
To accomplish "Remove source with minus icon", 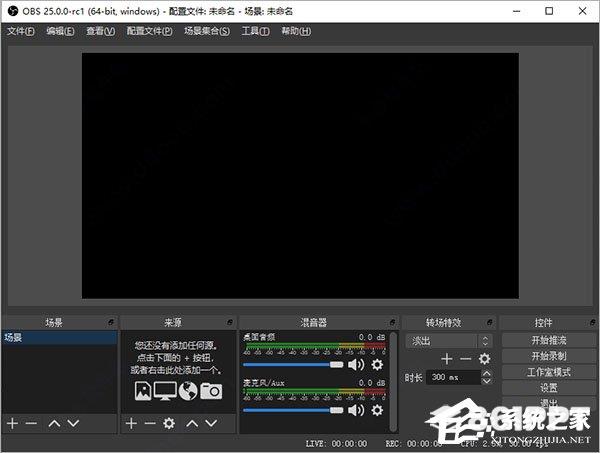I will point(150,423).
